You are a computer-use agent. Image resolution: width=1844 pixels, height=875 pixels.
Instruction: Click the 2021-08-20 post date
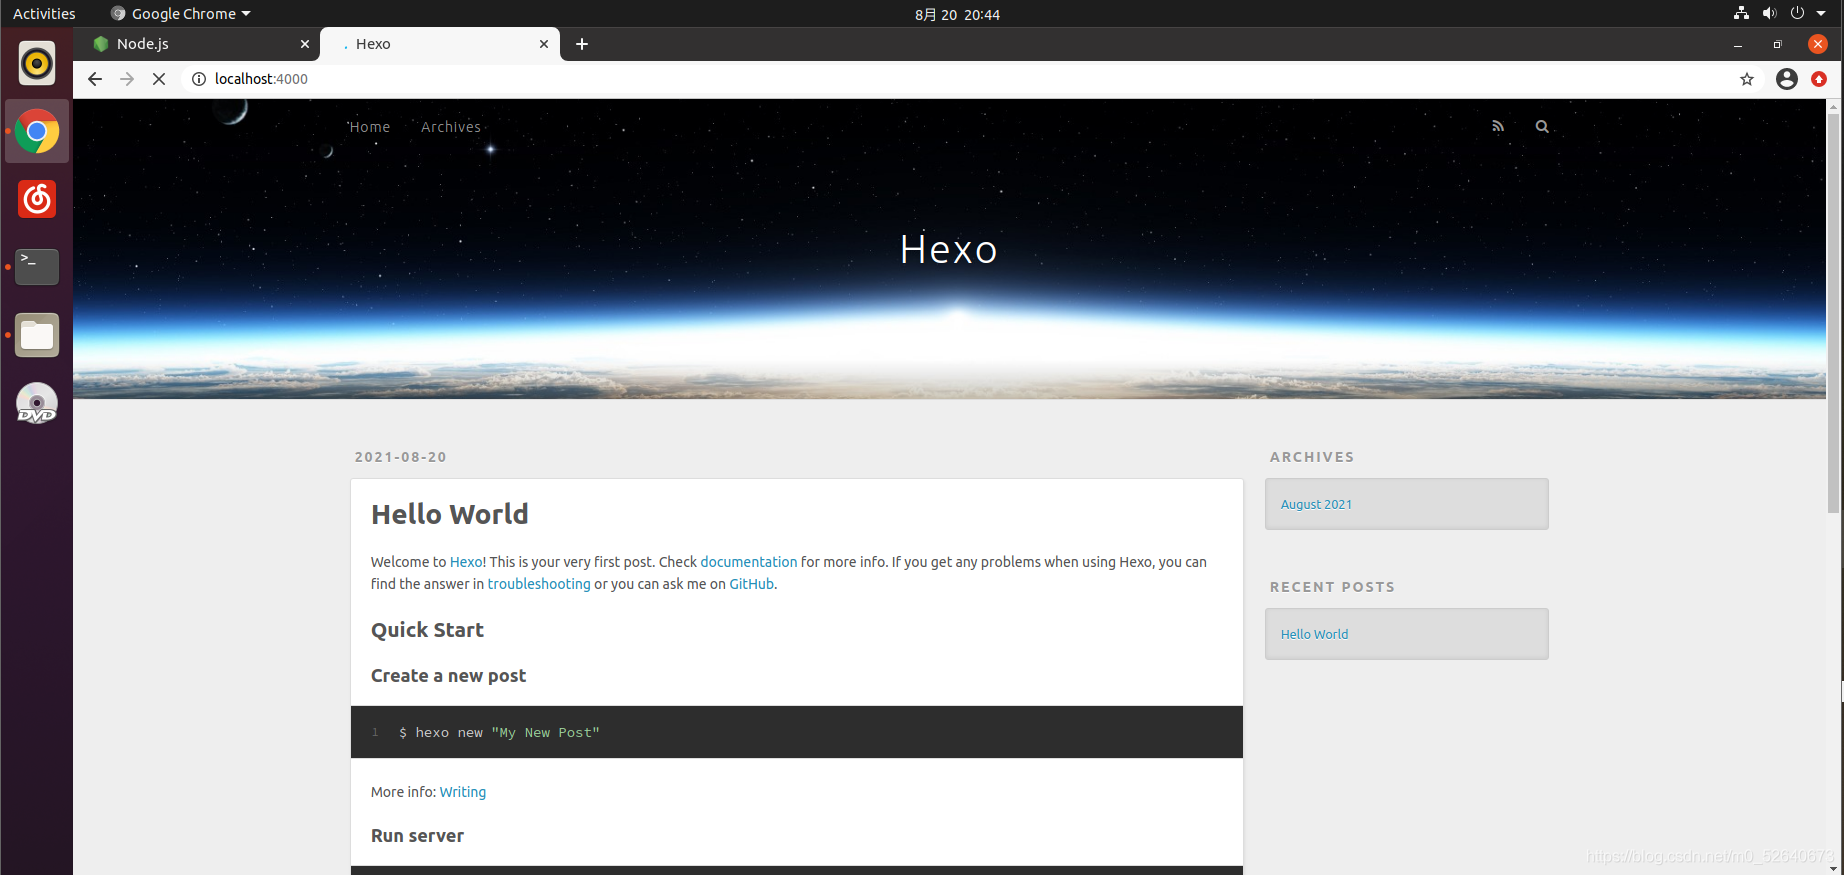(x=401, y=457)
